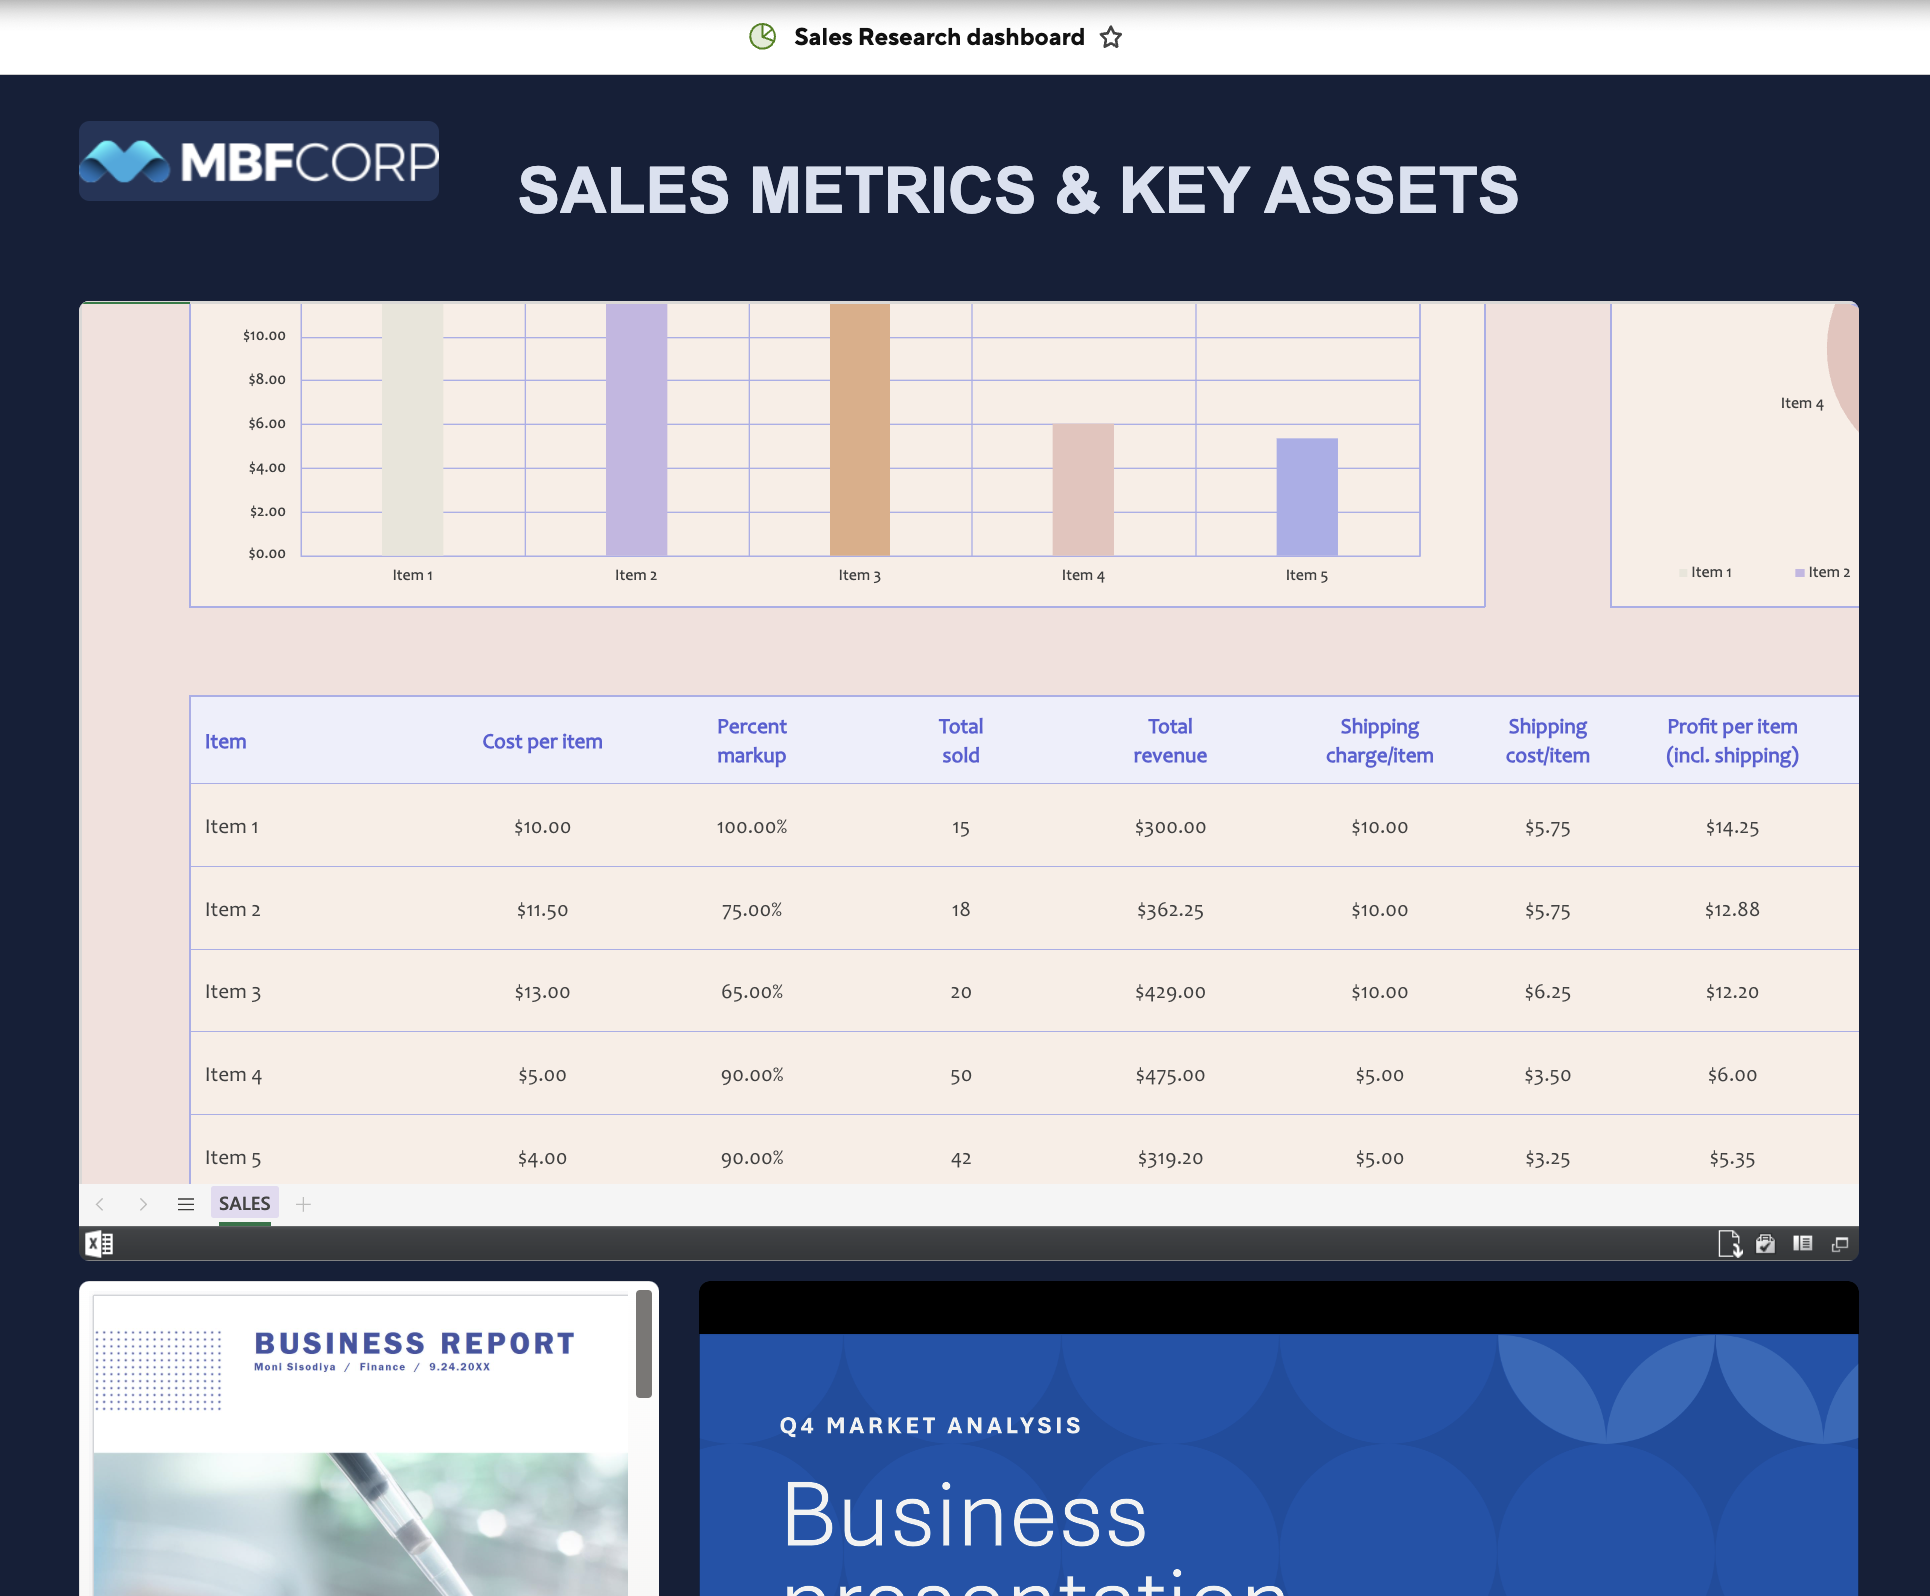Click the reading view icon in the toolbar
Screen dimensions: 1930x1596
click(x=1803, y=1244)
